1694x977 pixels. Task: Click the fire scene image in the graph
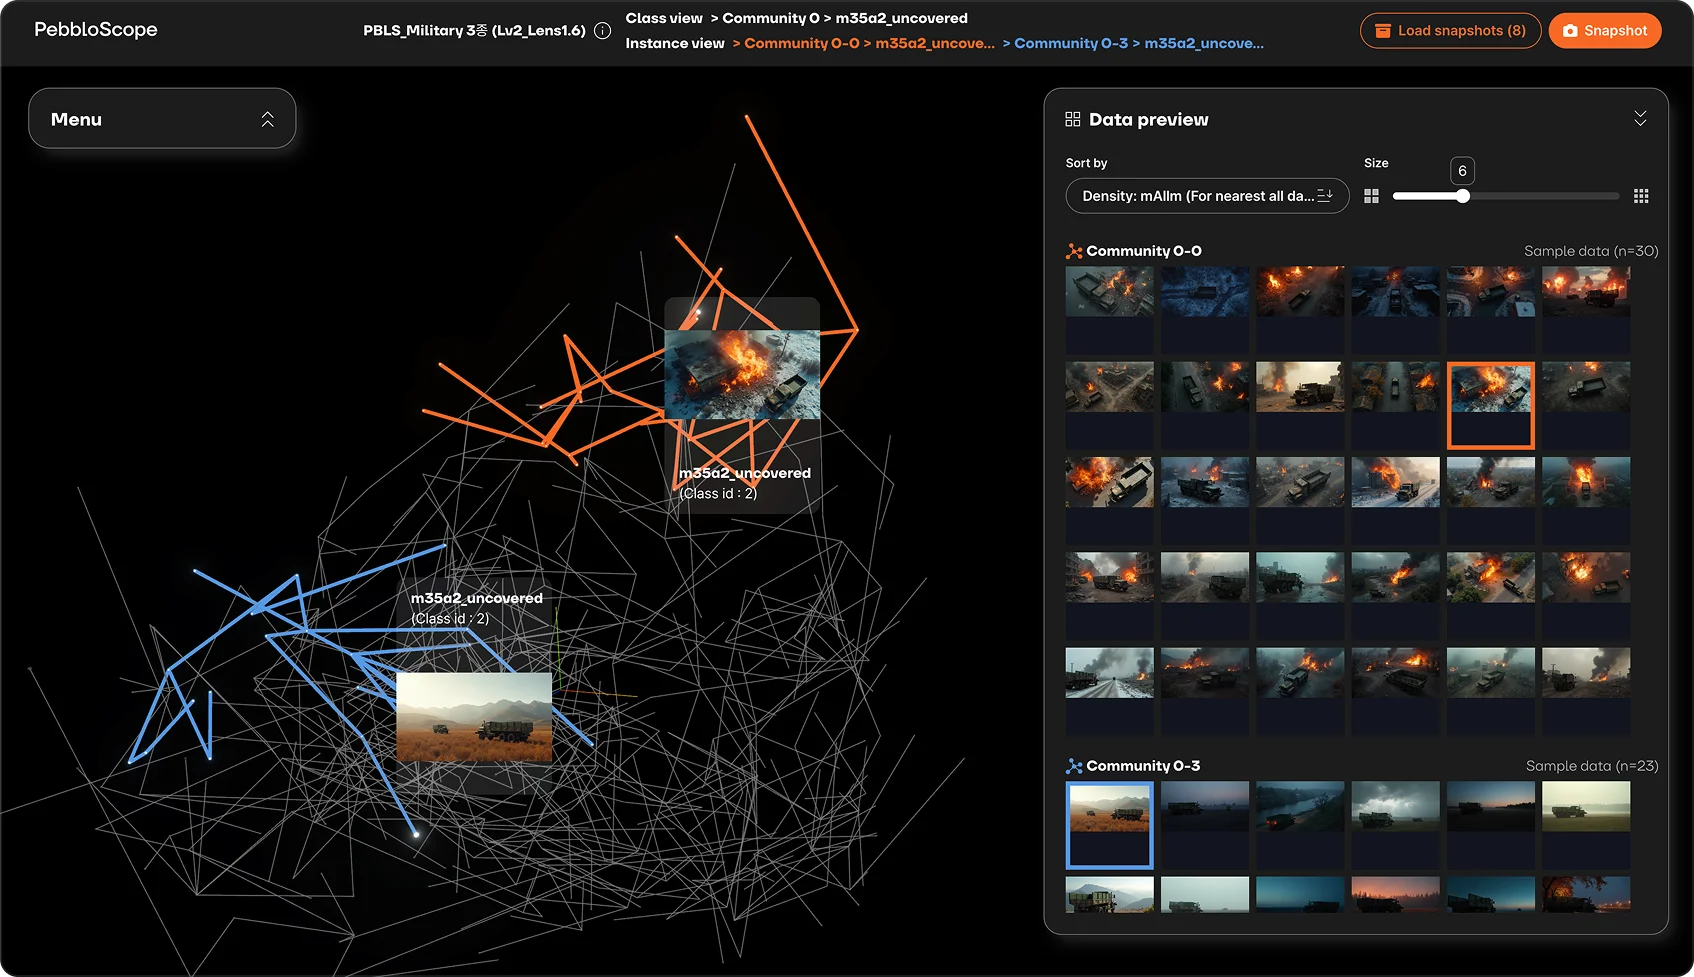[x=742, y=374]
